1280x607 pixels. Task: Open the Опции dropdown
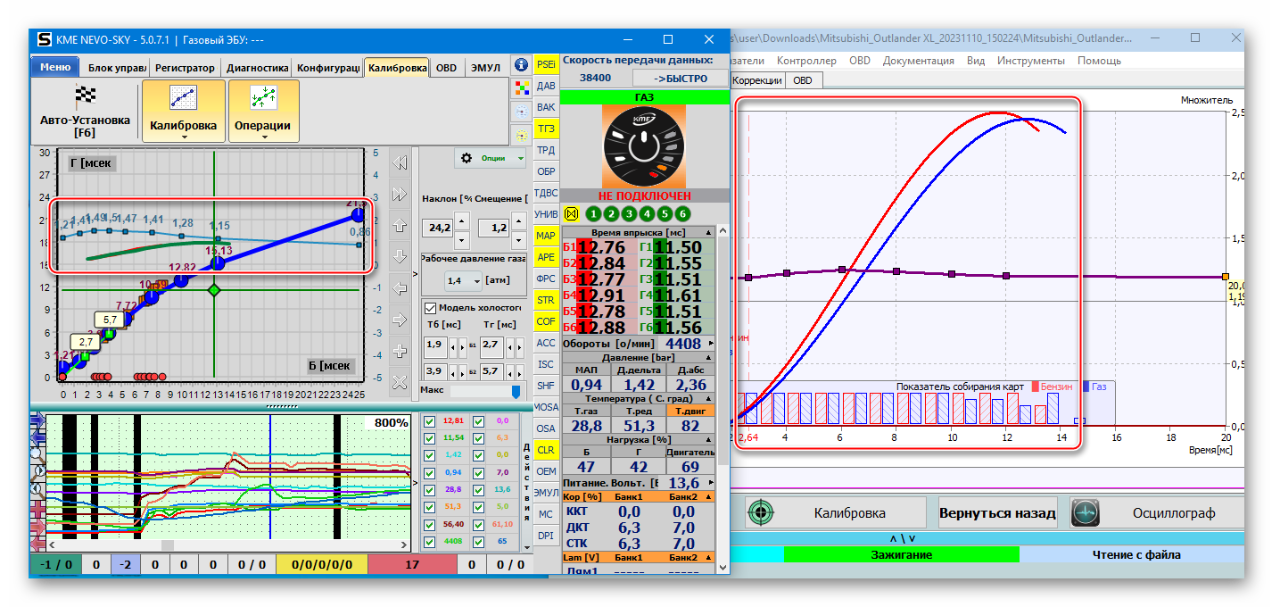coord(490,158)
